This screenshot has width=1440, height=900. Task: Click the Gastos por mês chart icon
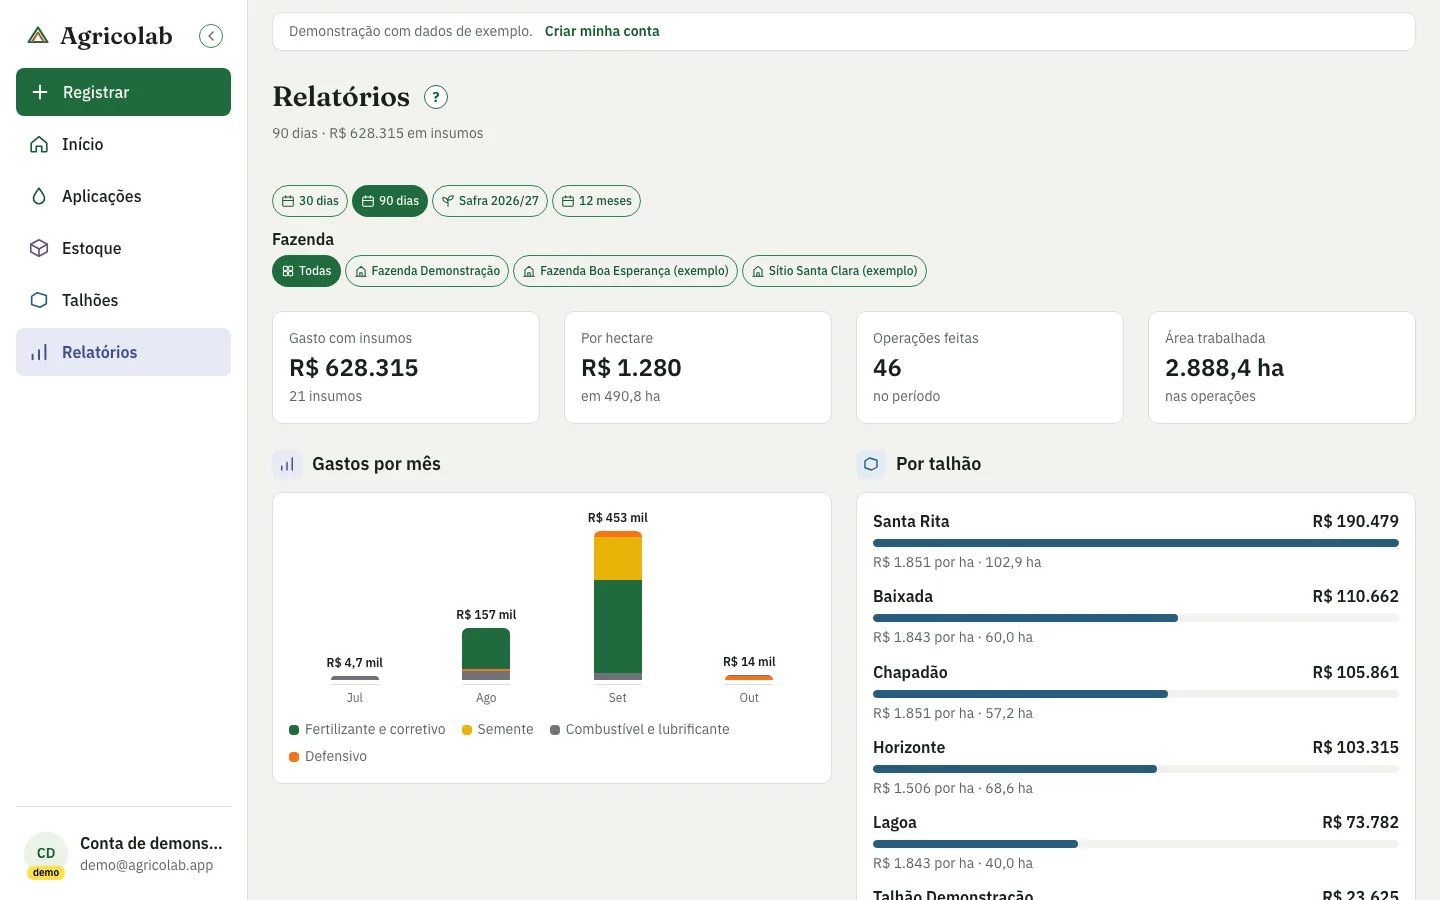click(x=287, y=464)
